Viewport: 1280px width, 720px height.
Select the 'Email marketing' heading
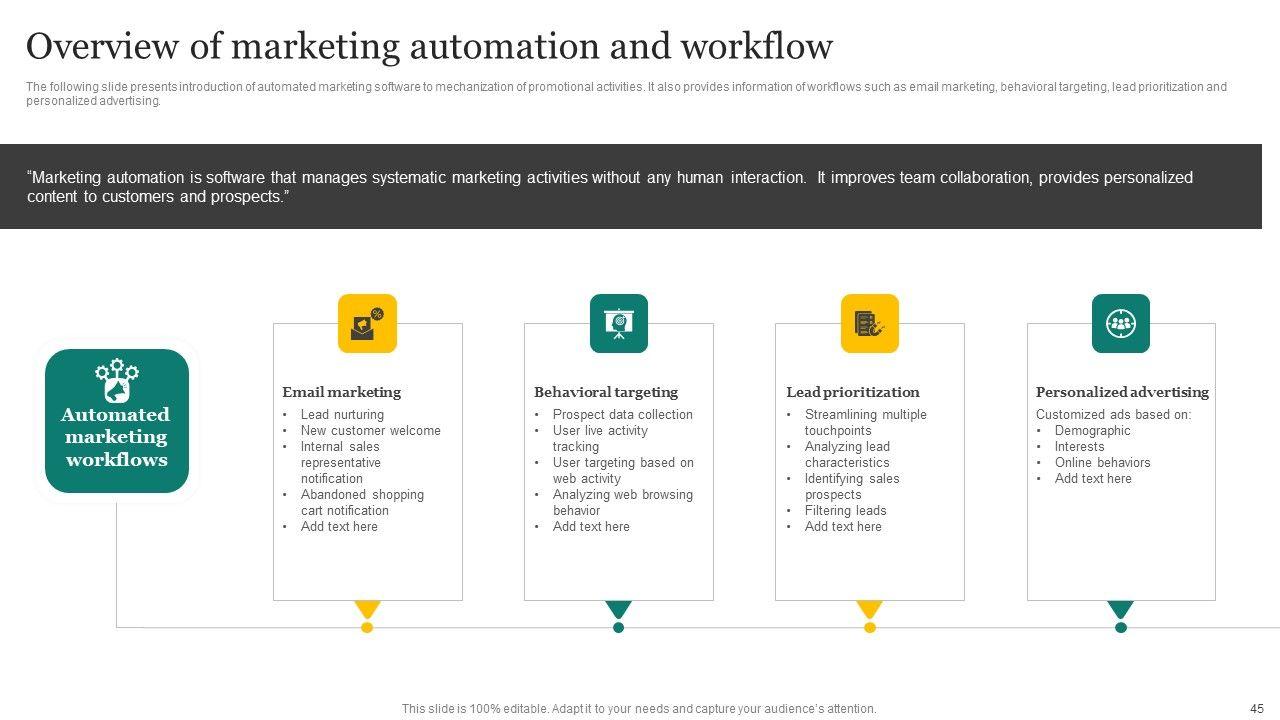pos(341,392)
